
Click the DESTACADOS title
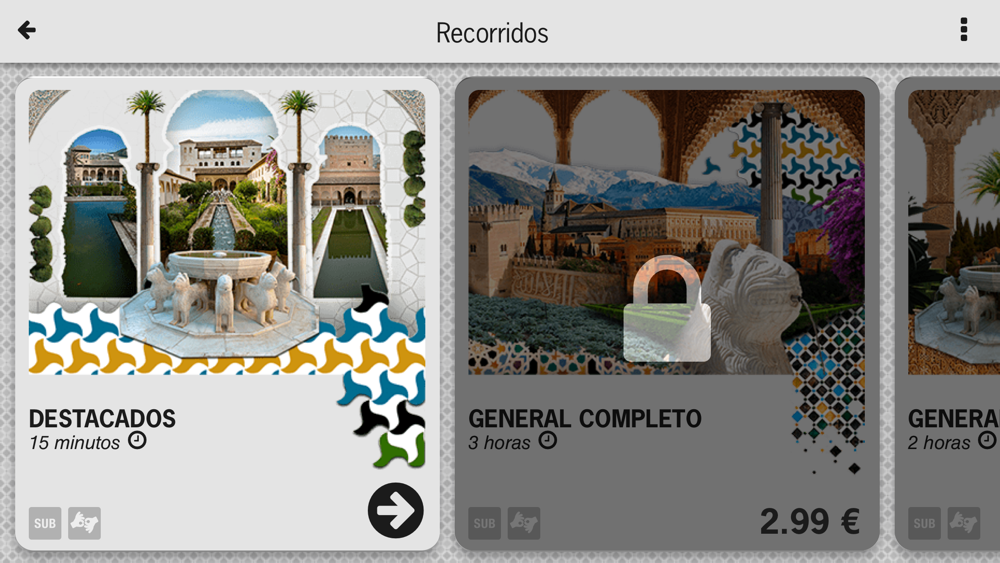(x=102, y=418)
